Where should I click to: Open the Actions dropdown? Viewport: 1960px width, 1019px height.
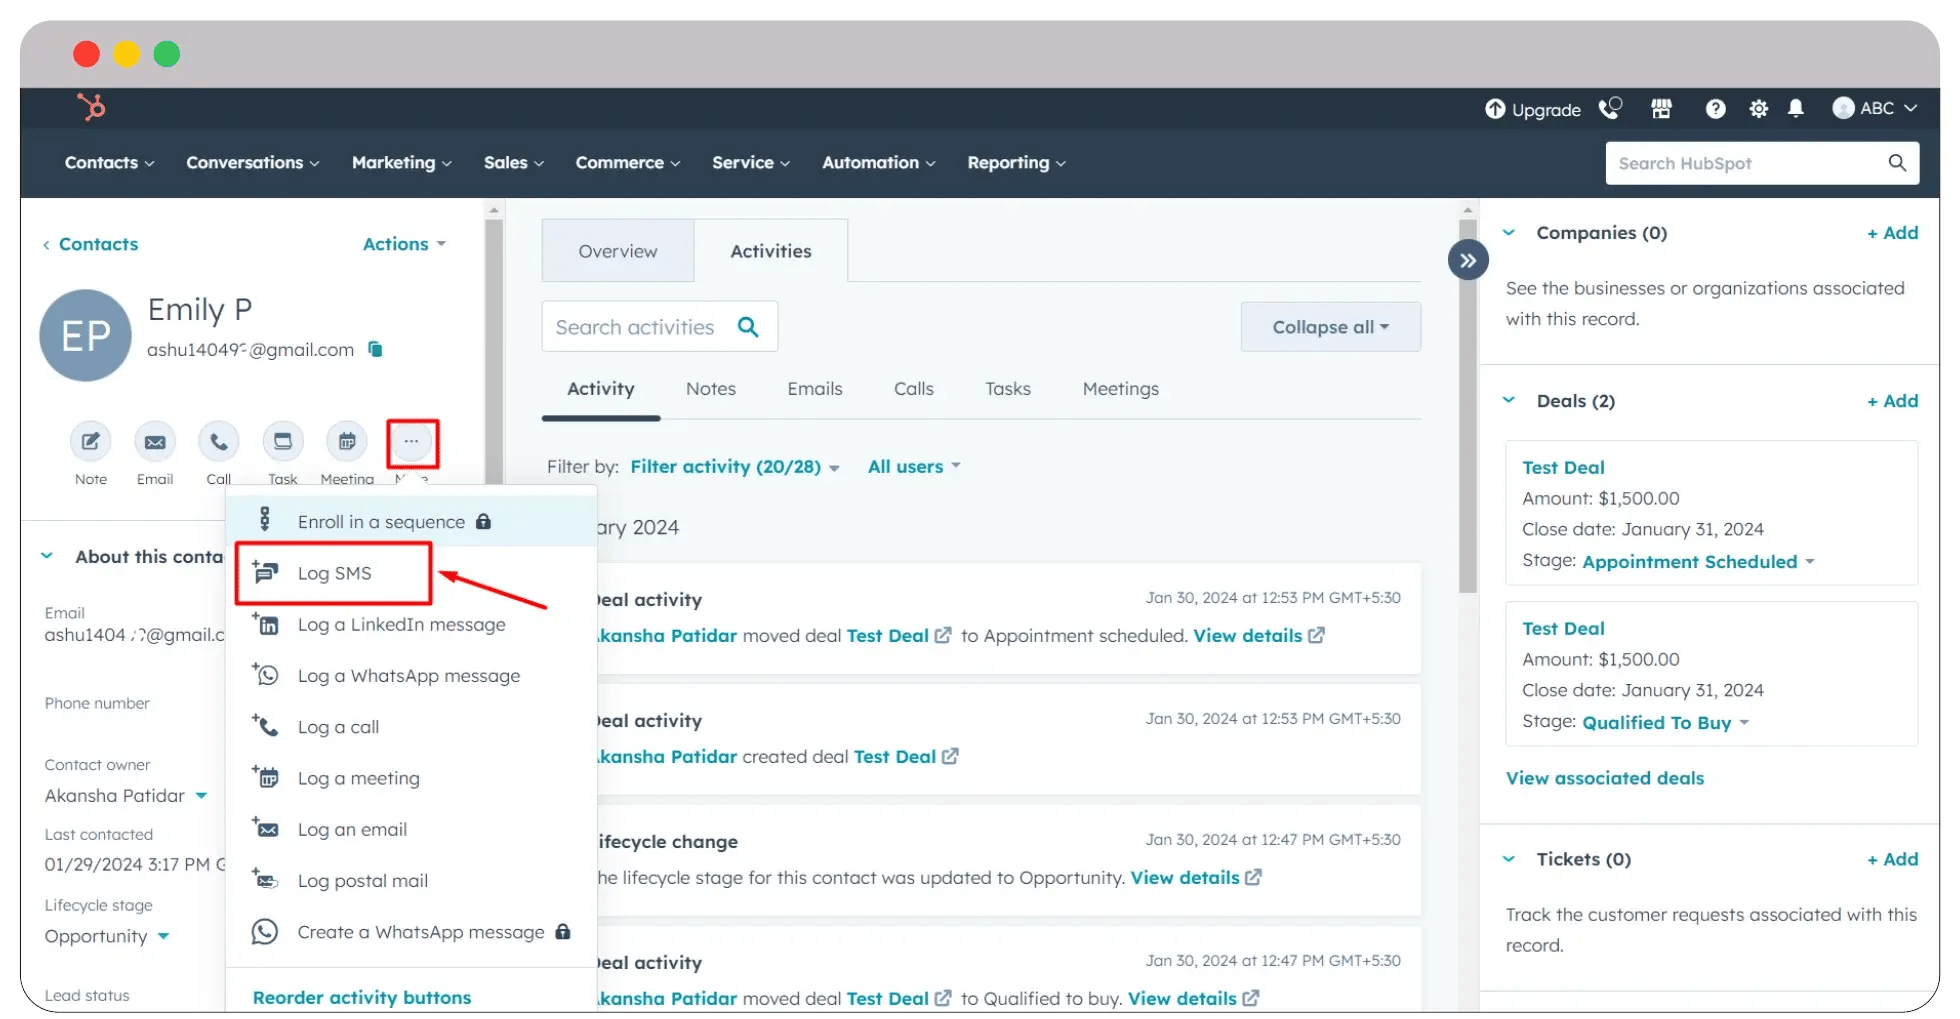pos(404,243)
